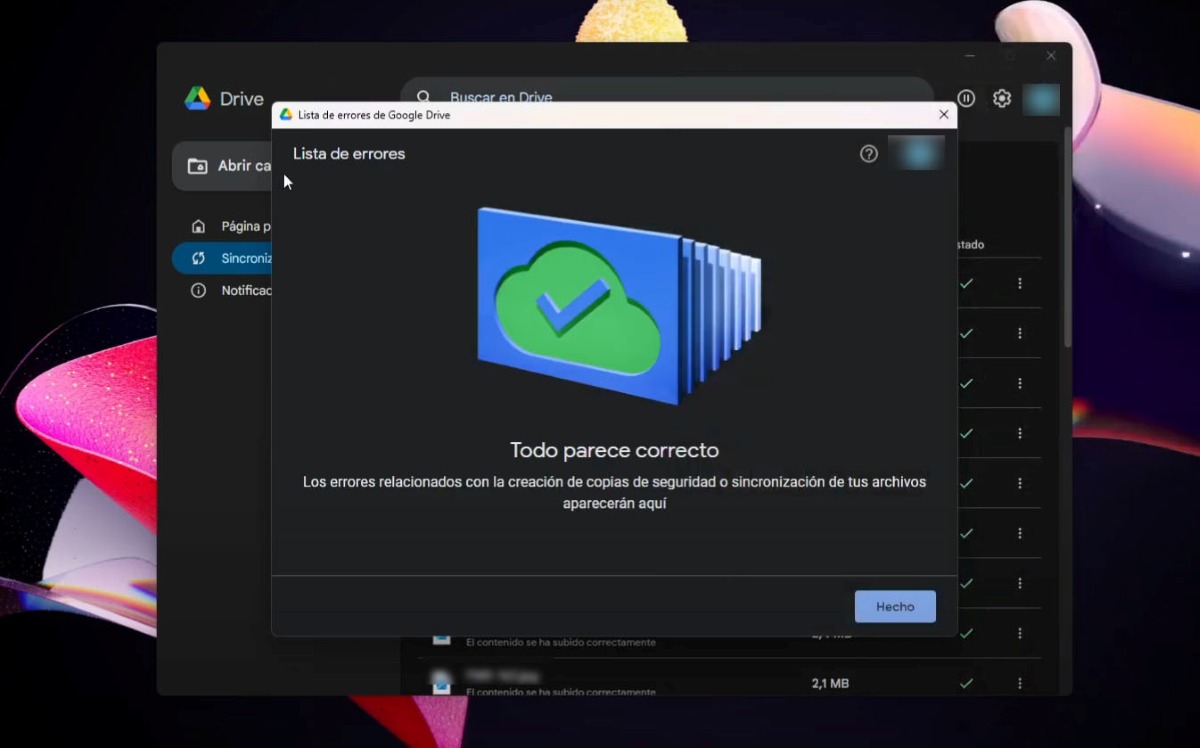Minimize the Drive main window

969,56
